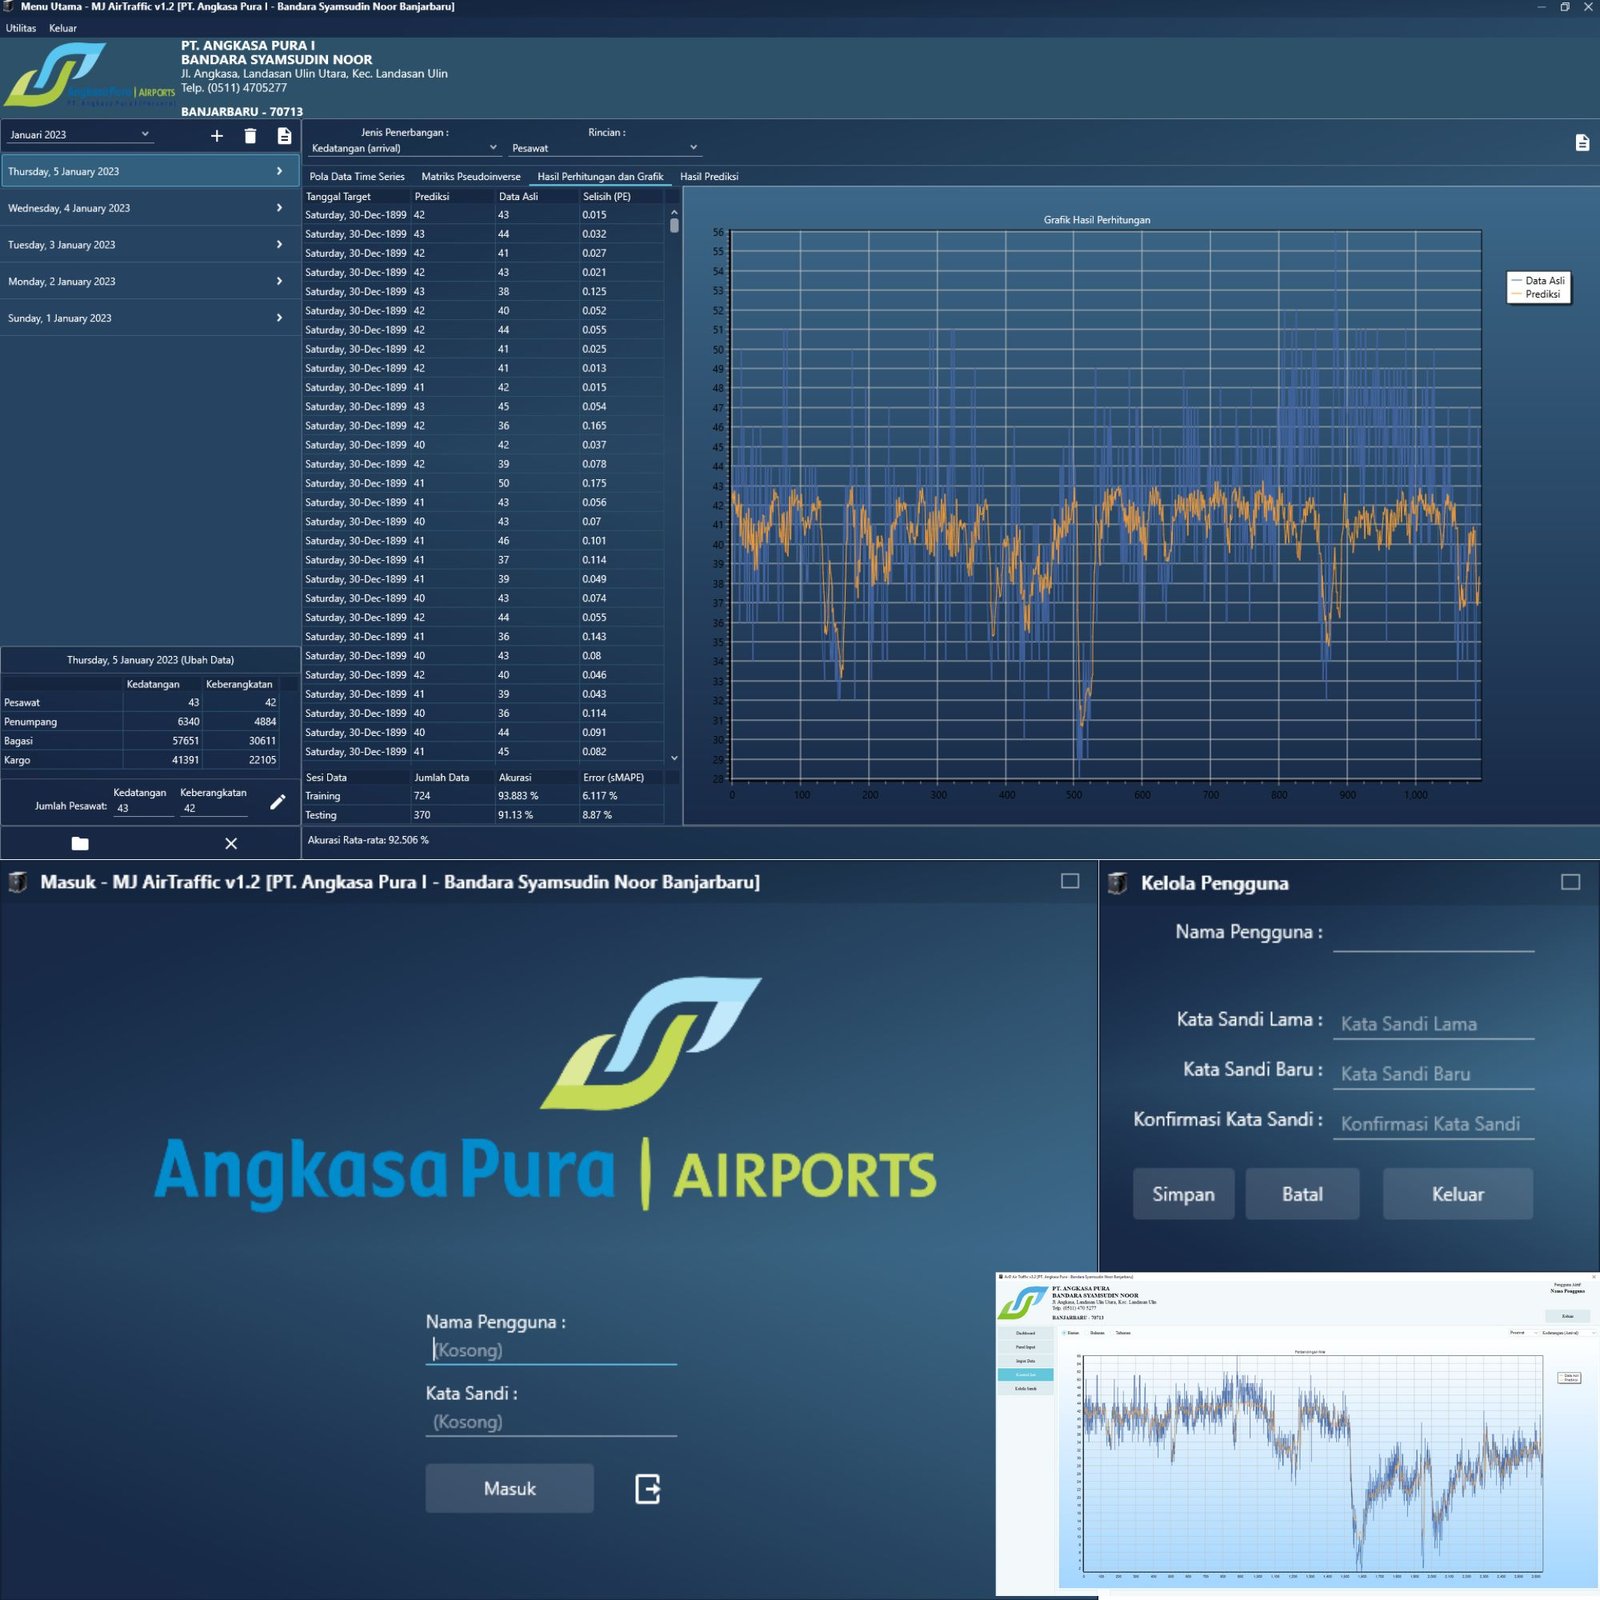Click the plus icon to add data
Image resolution: width=1600 pixels, height=1600 pixels.
pos(217,136)
